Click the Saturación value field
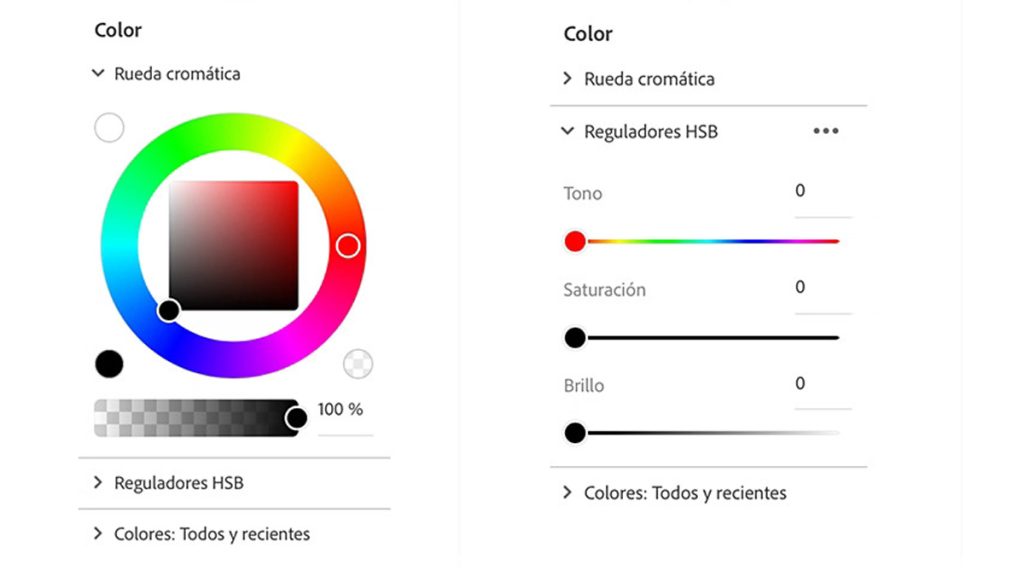The width and height of the screenshot is (1024, 577). pyautogui.click(x=822, y=289)
